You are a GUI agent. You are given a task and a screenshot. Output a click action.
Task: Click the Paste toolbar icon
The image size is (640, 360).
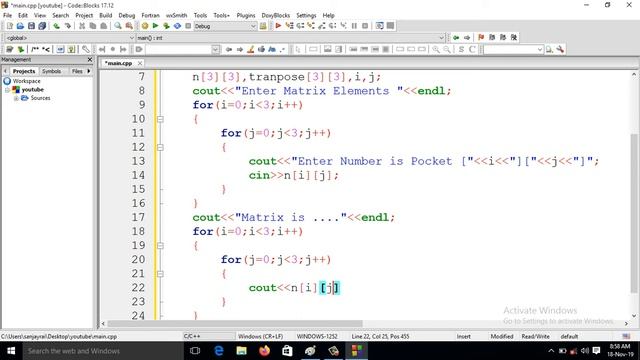coord(104,26)
